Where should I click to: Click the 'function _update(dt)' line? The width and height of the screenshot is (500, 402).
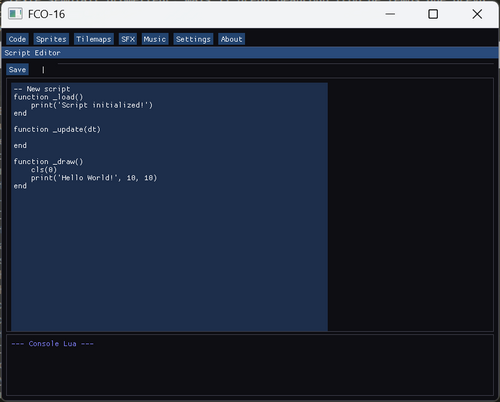[57, 129]
